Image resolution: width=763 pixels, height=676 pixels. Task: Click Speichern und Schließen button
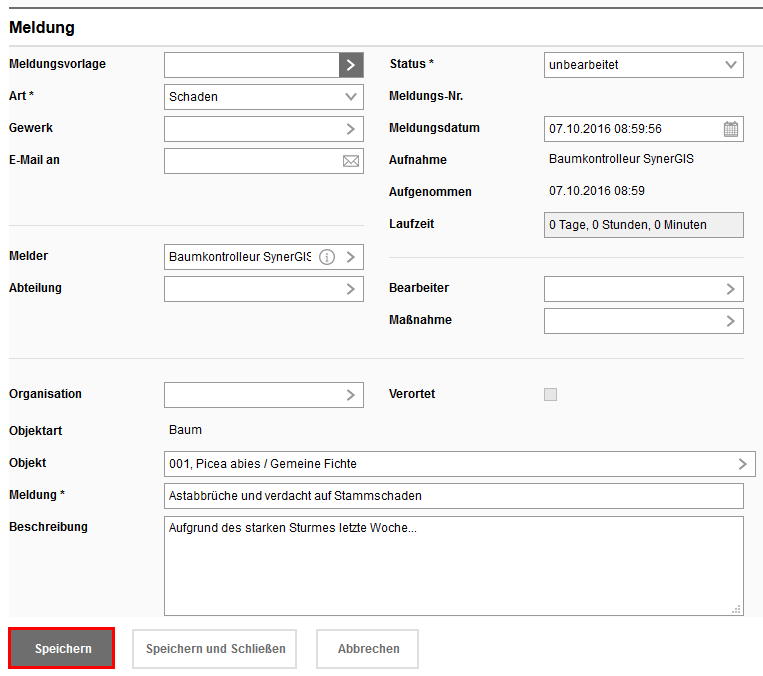[x=215, y=649]
